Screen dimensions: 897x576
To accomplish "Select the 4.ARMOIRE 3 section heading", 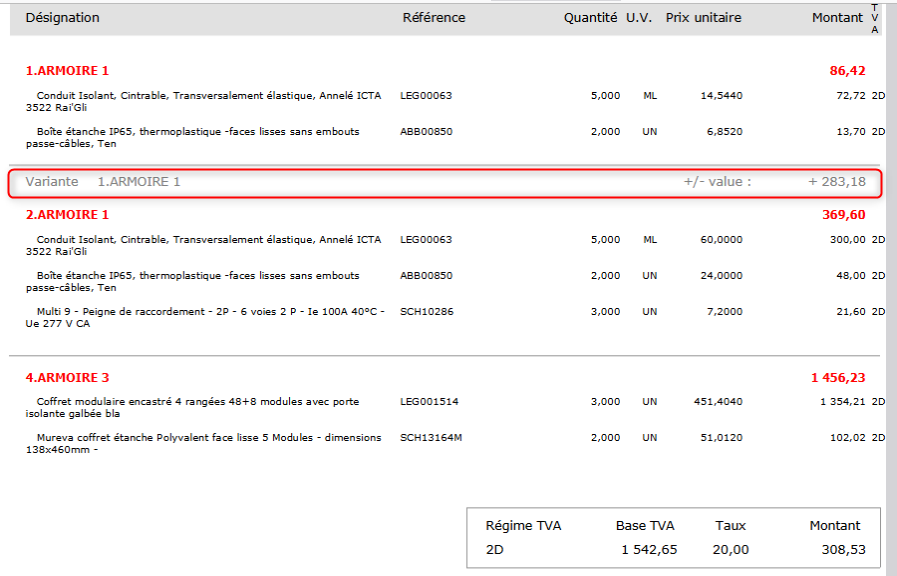I will pos(67,378).
